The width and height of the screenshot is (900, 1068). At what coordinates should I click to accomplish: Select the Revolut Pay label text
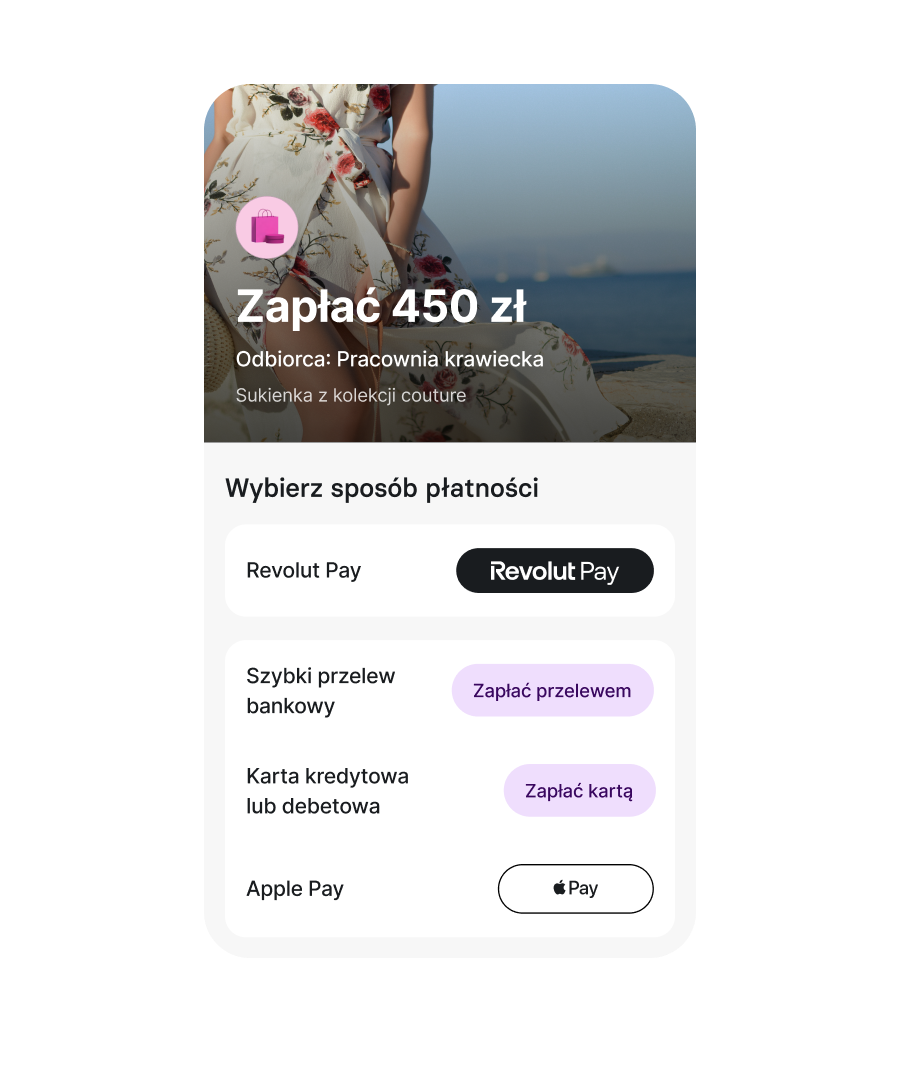tap(304, 571)
